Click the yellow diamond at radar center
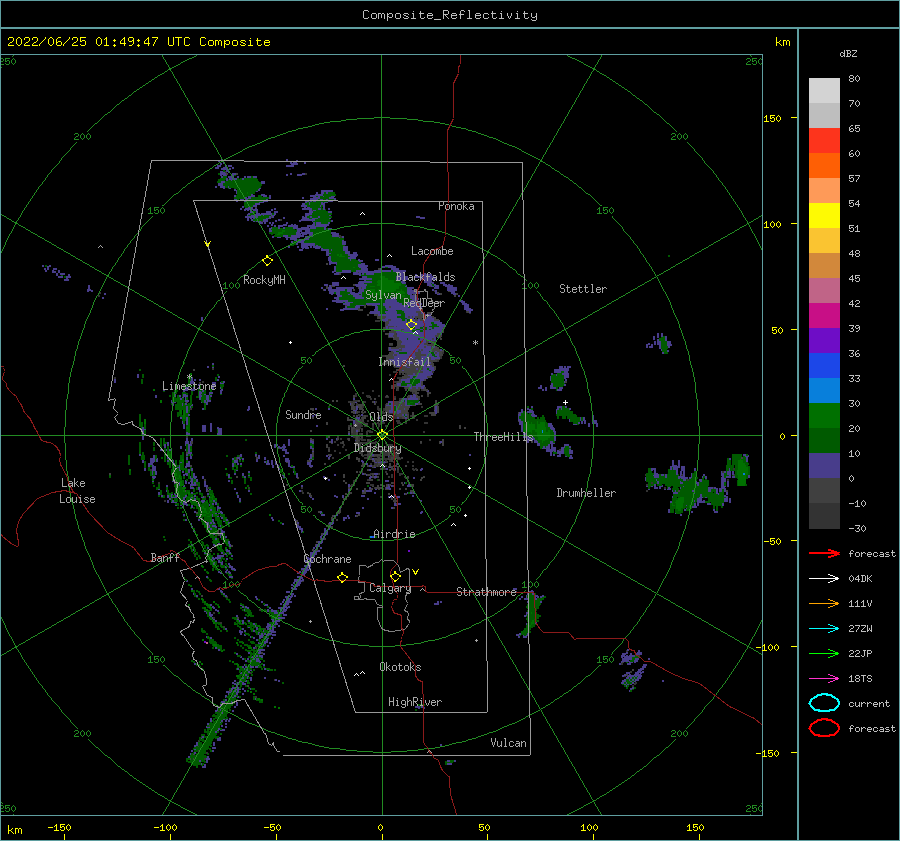 382,435
